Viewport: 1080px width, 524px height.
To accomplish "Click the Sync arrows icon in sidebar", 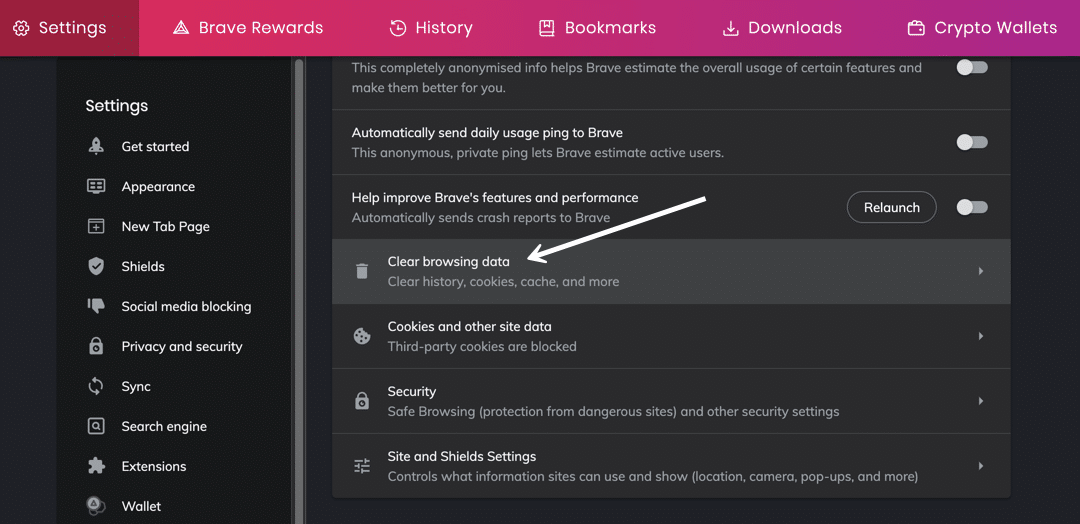I will [96, 386].
